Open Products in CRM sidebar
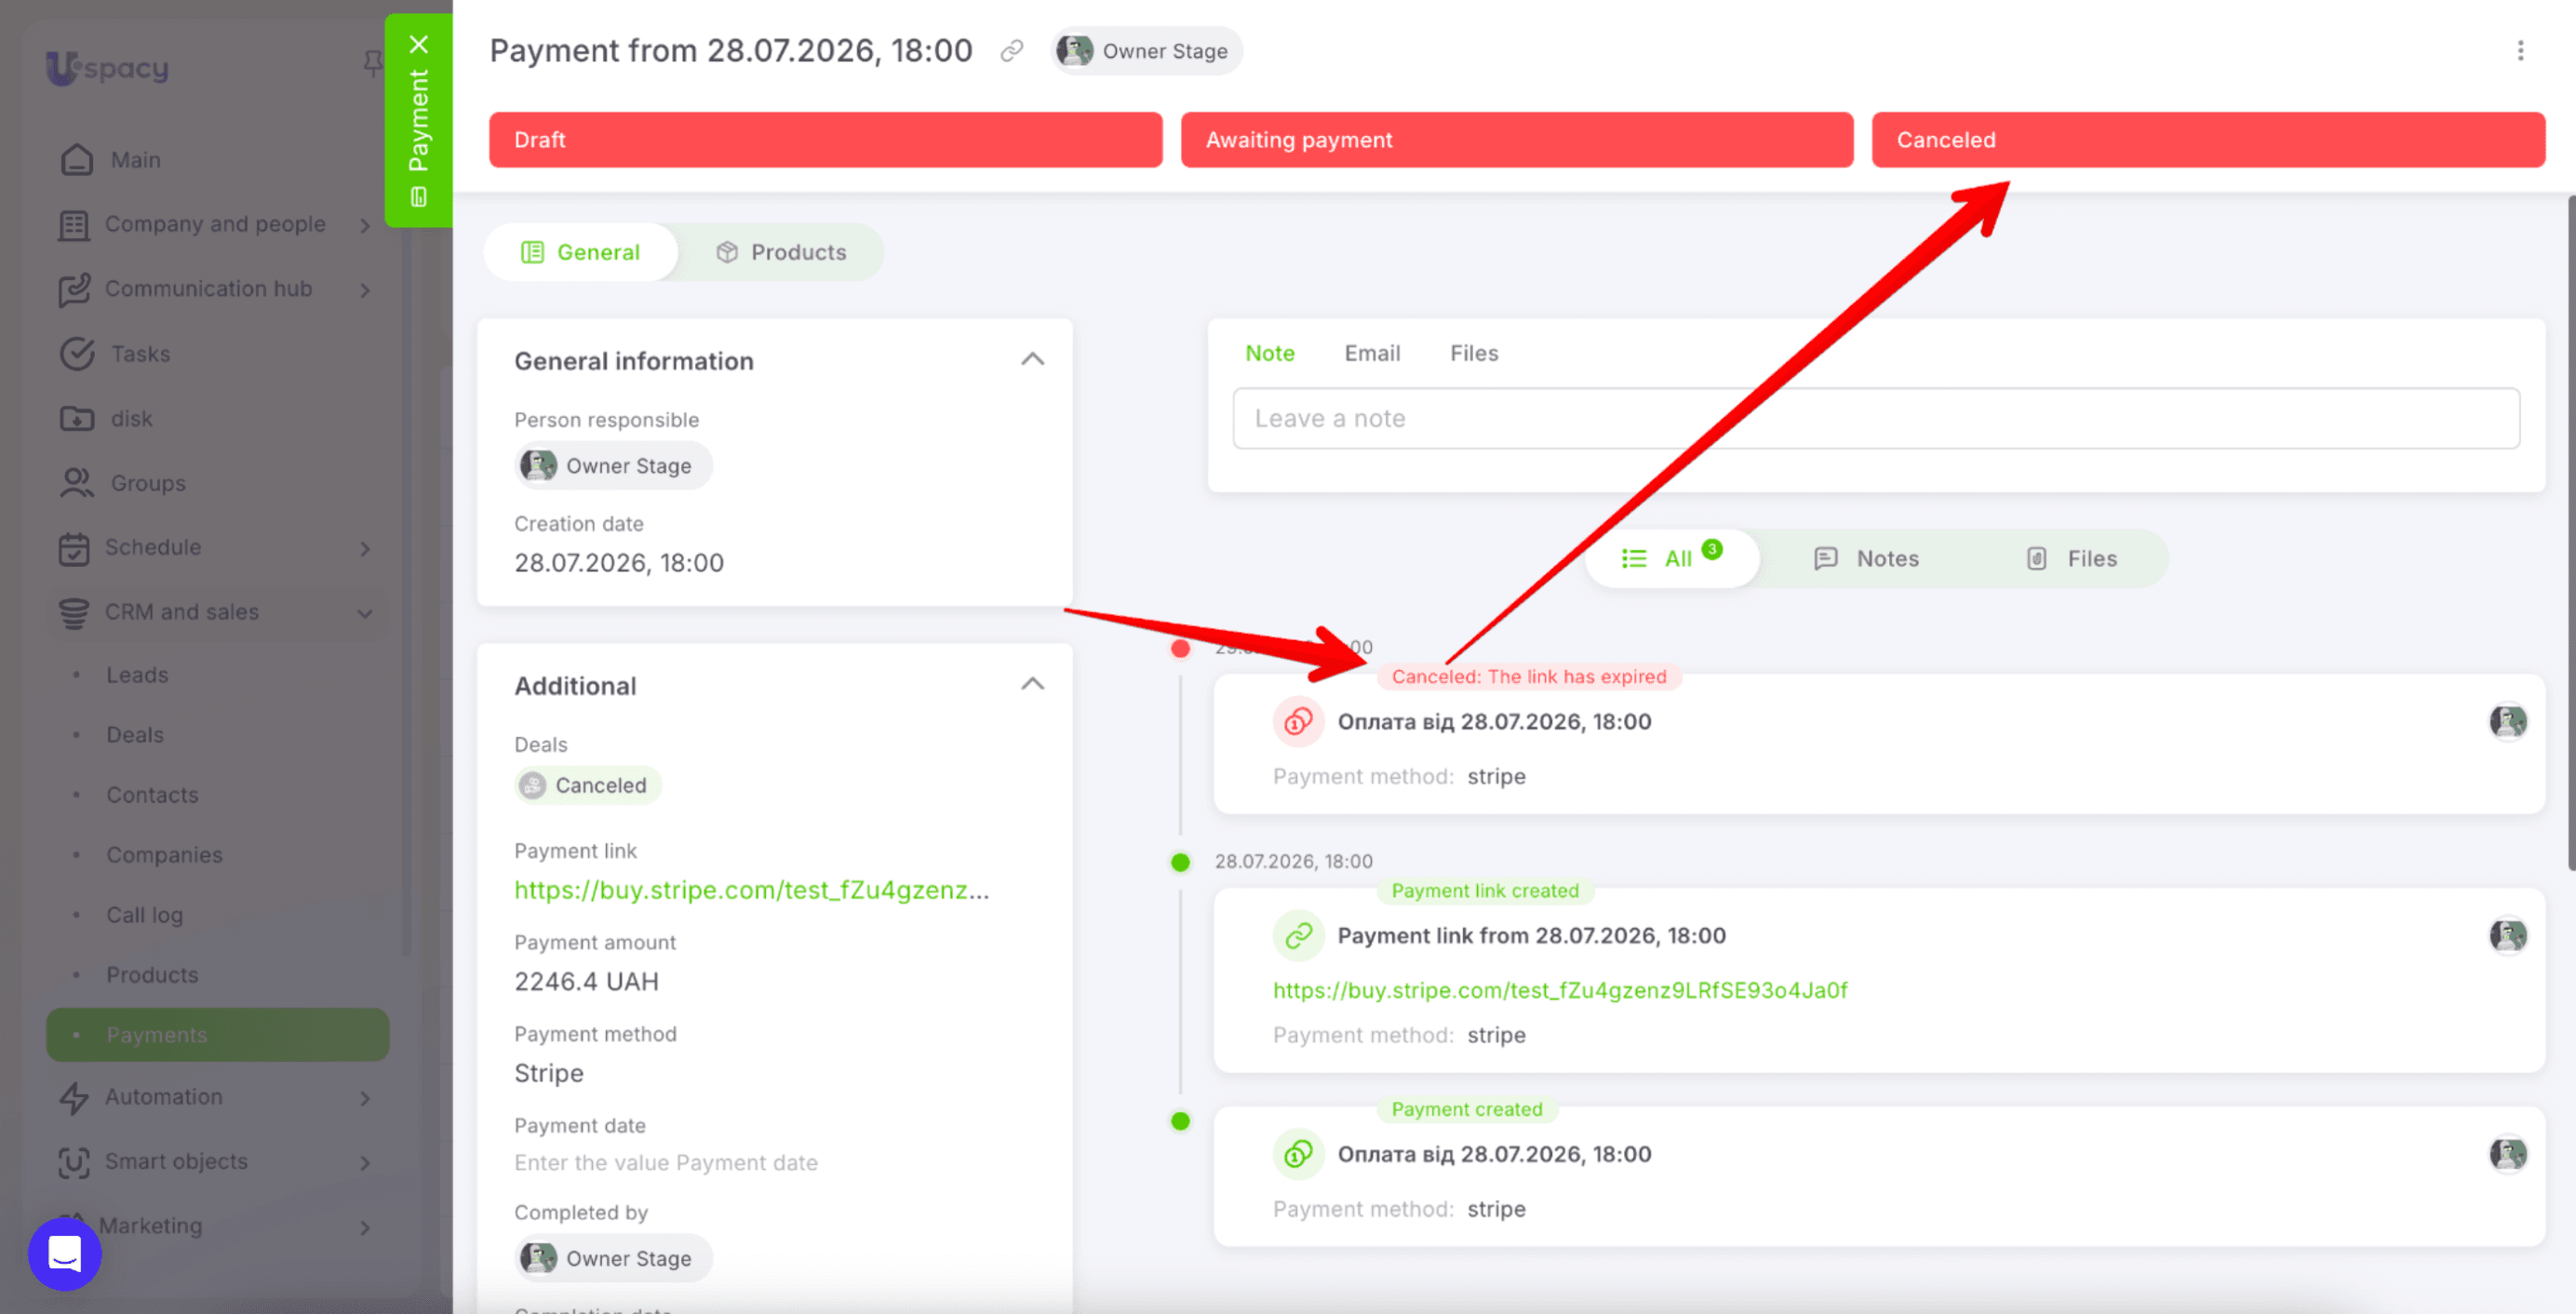The image size is (2576, 1314). [x=152, y=975]
